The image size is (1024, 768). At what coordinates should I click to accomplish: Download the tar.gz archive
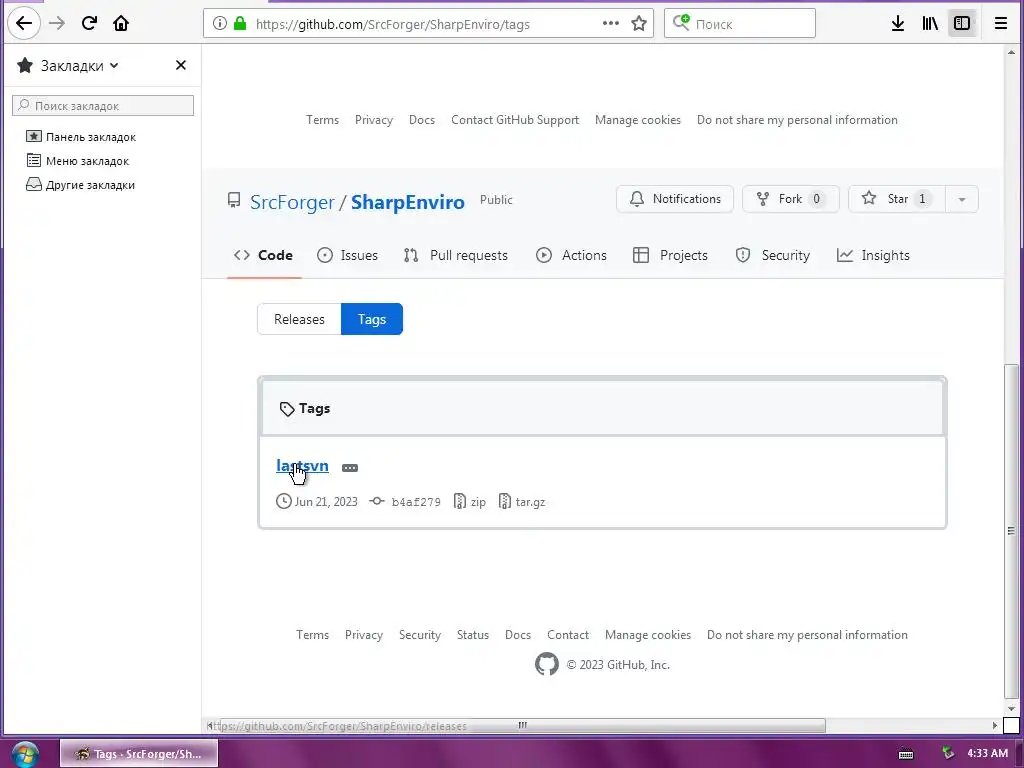522,502
